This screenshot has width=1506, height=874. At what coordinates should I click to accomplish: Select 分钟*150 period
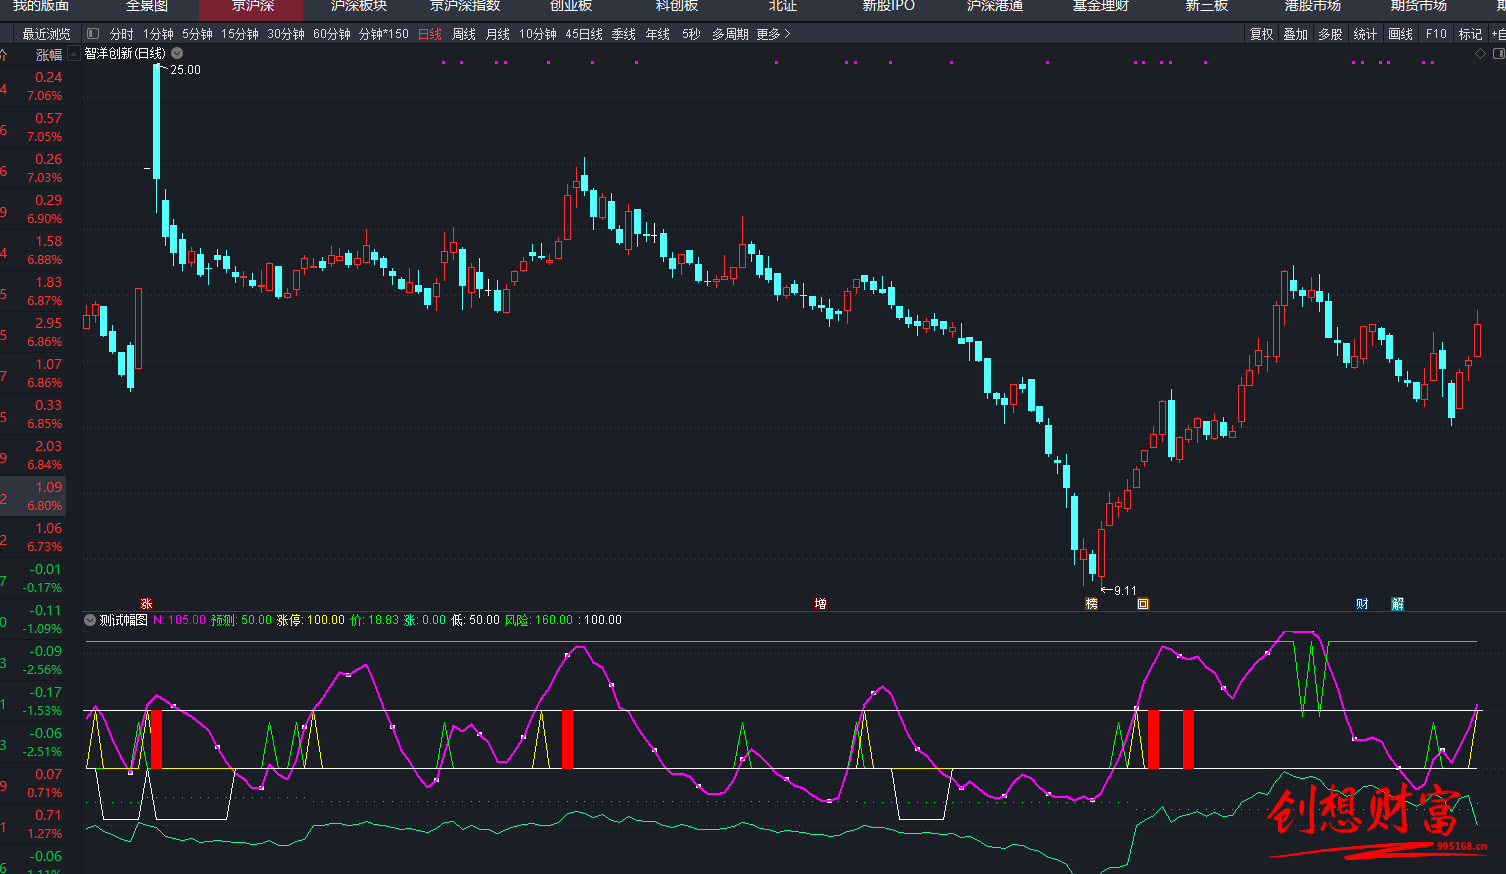tap(384, 34)
